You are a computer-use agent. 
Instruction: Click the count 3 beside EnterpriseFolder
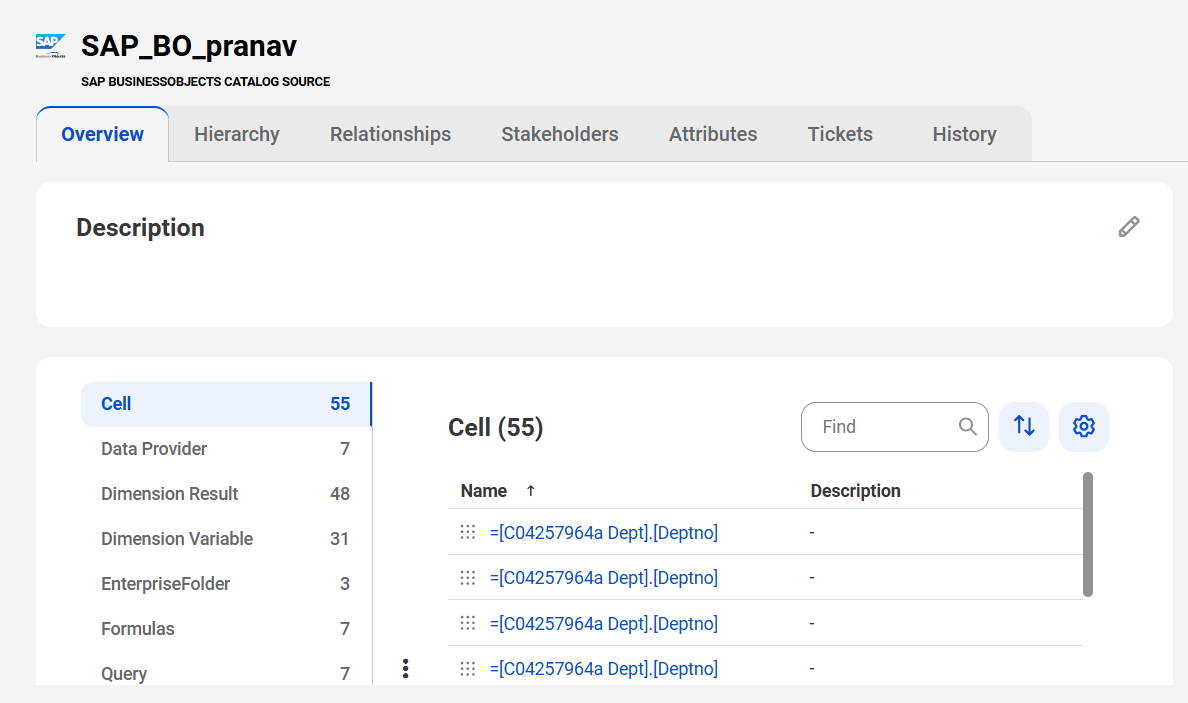click(345, 583)
